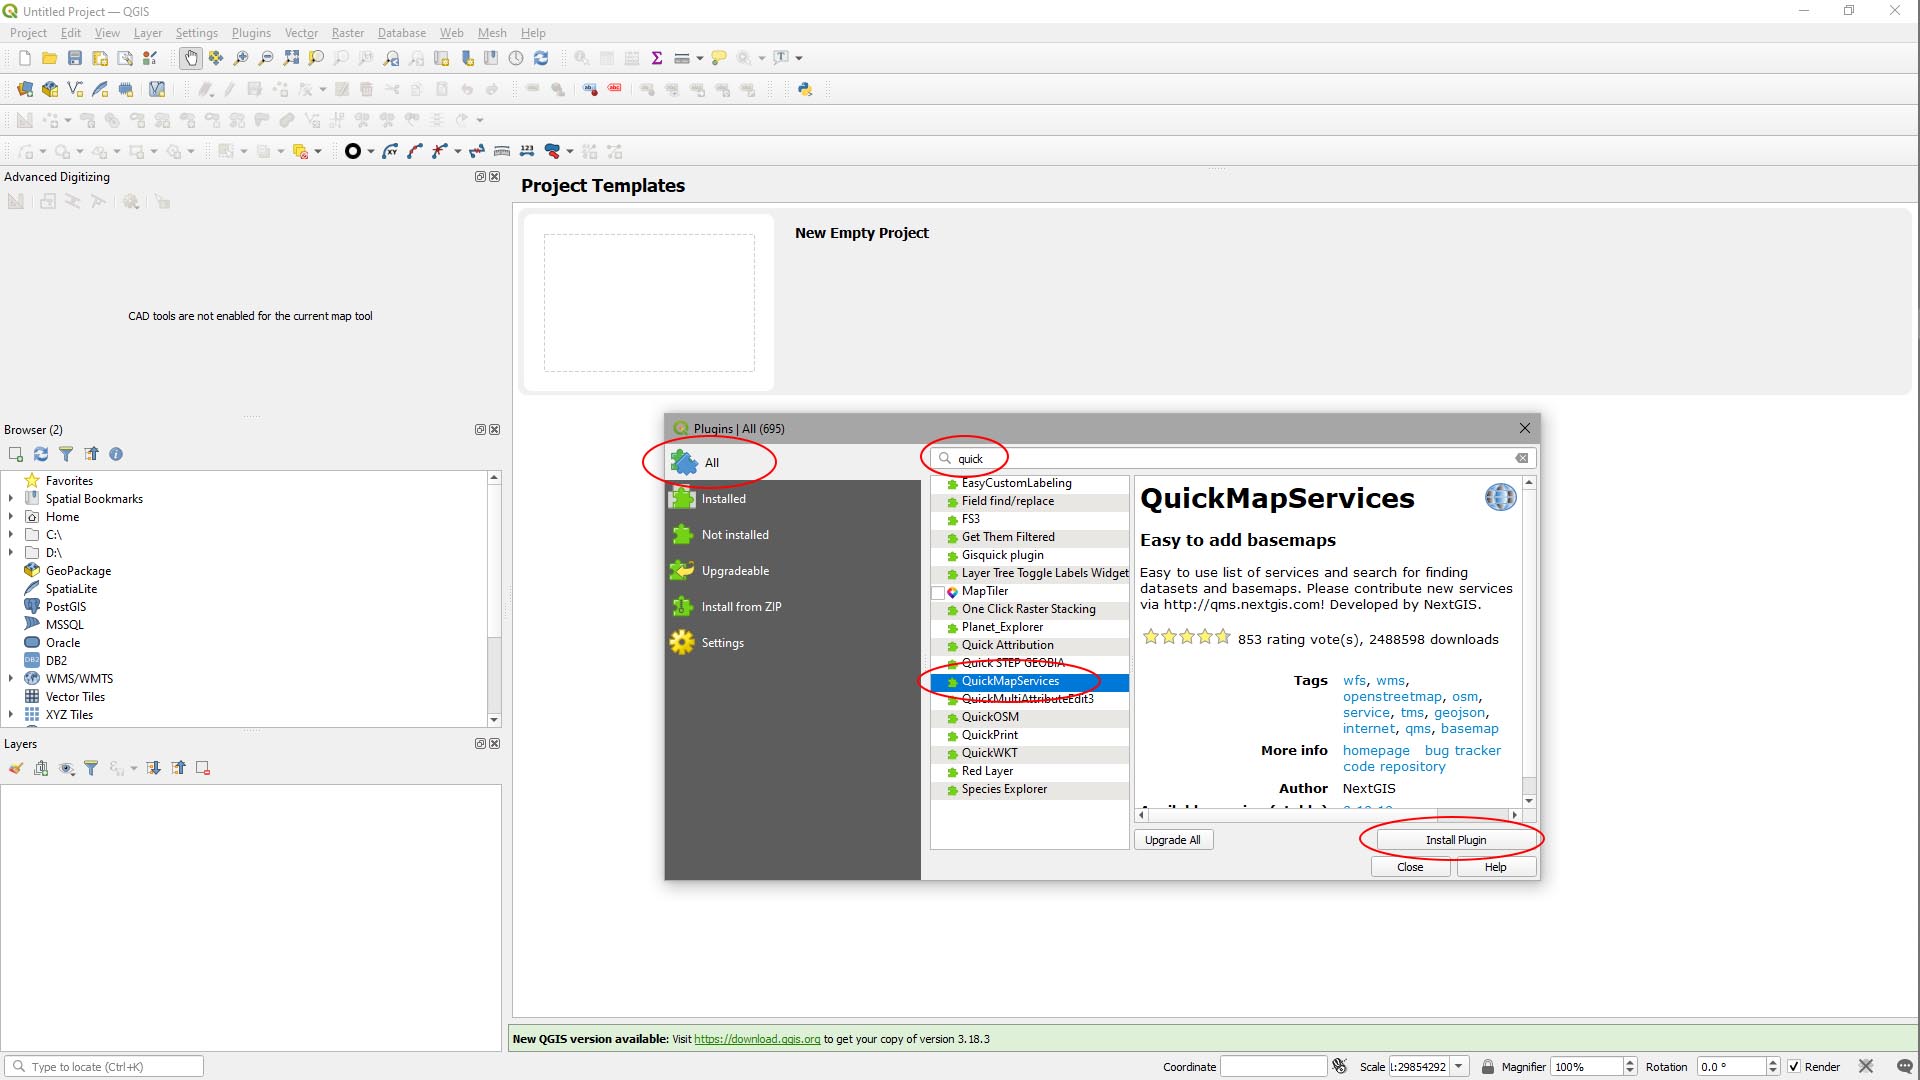Click the Zoom Full extent icon
Screen dimensions: 1920x1080
[291, 58]
